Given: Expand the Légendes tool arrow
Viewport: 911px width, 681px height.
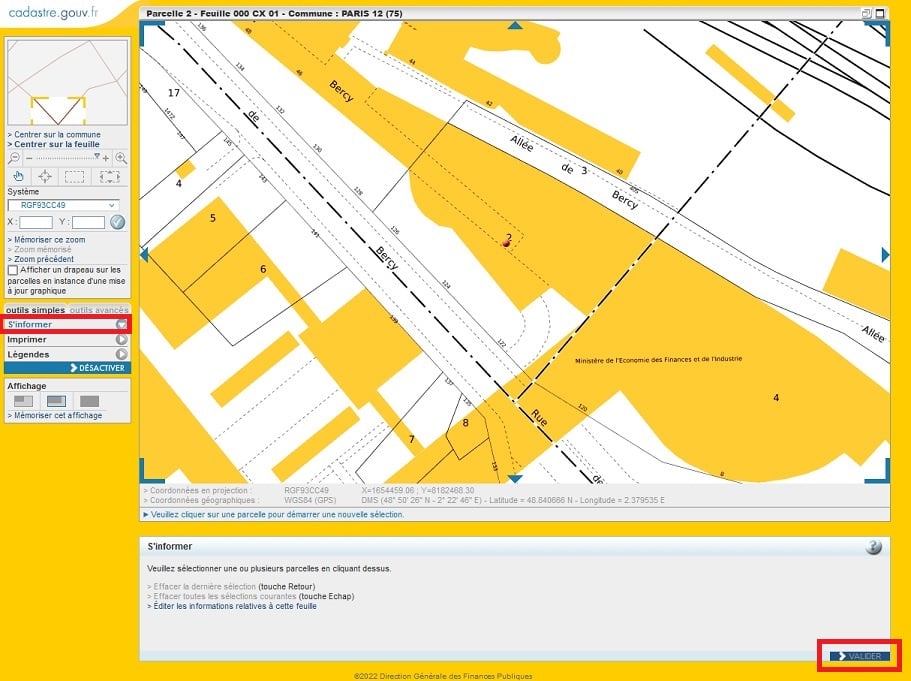Looking at the screenshot, I should point(121,354).
